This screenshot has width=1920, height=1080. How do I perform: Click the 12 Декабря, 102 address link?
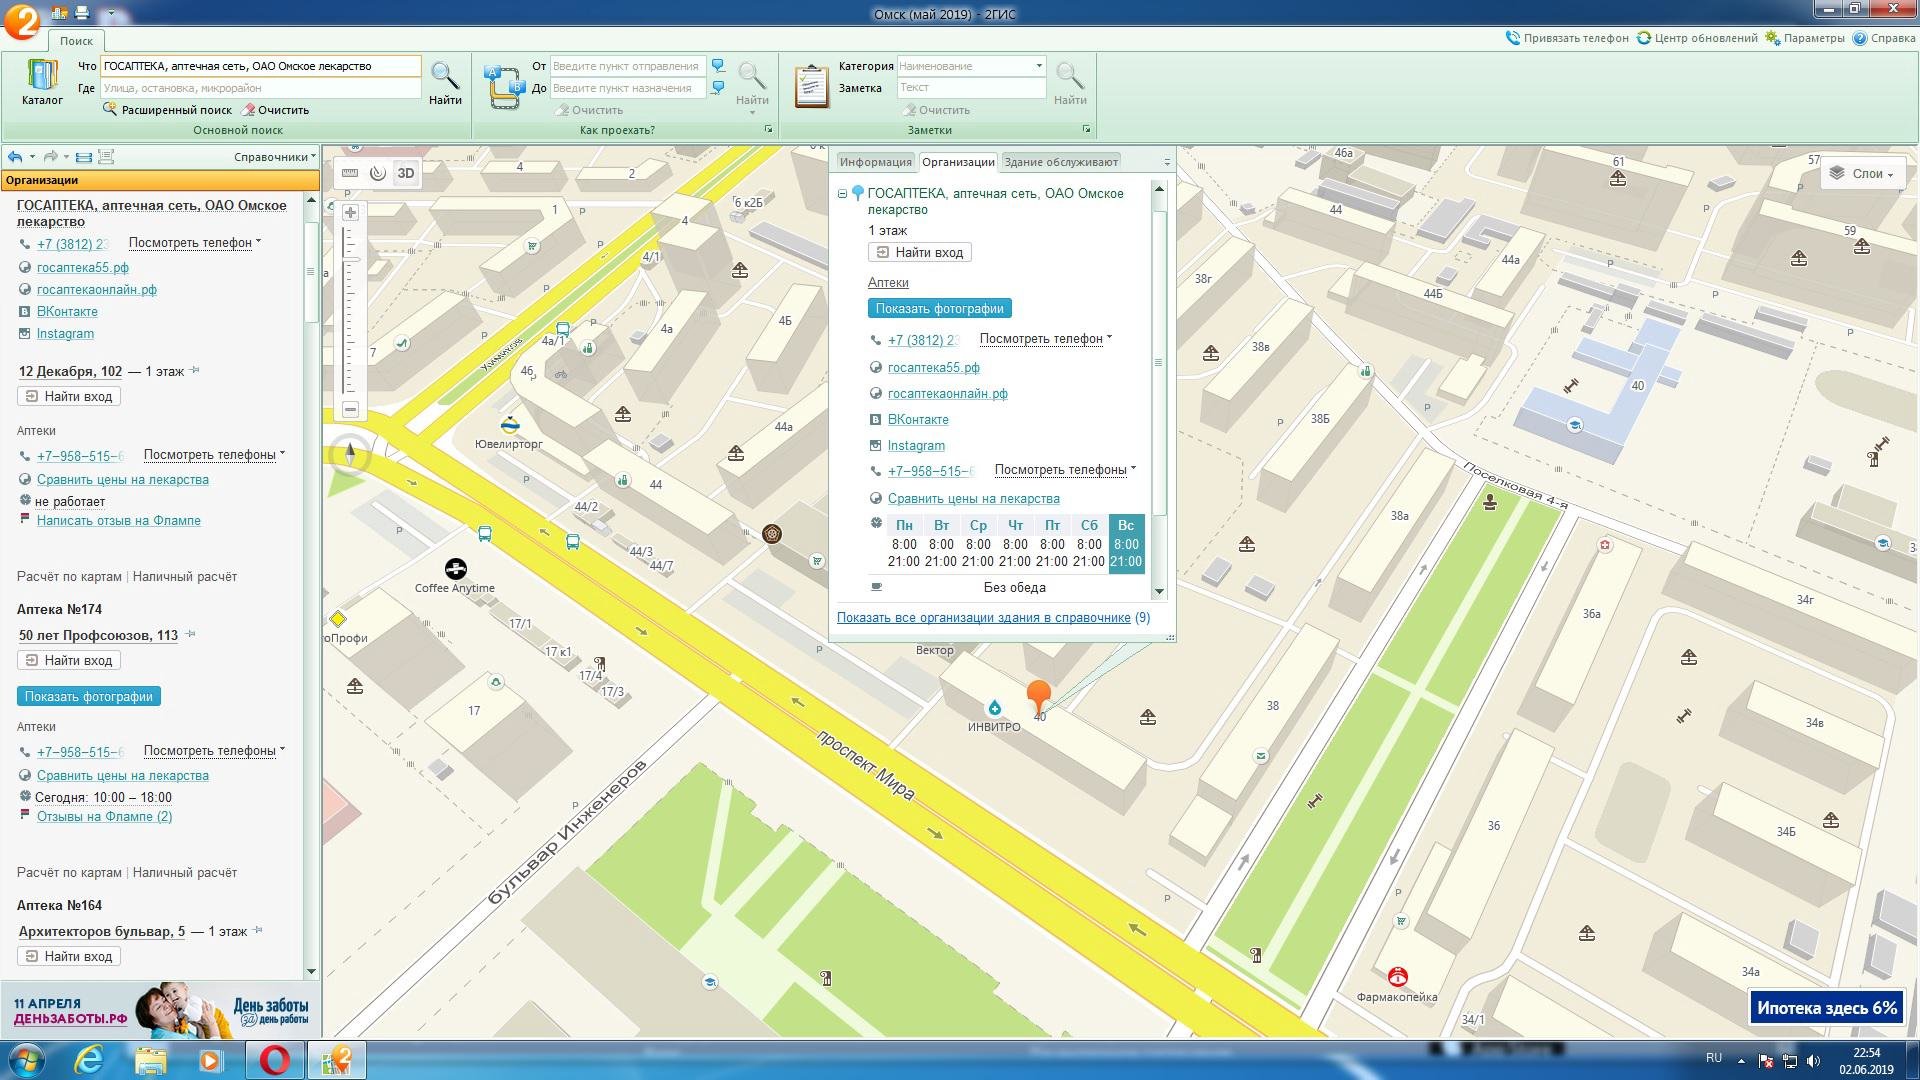[70, 371]
